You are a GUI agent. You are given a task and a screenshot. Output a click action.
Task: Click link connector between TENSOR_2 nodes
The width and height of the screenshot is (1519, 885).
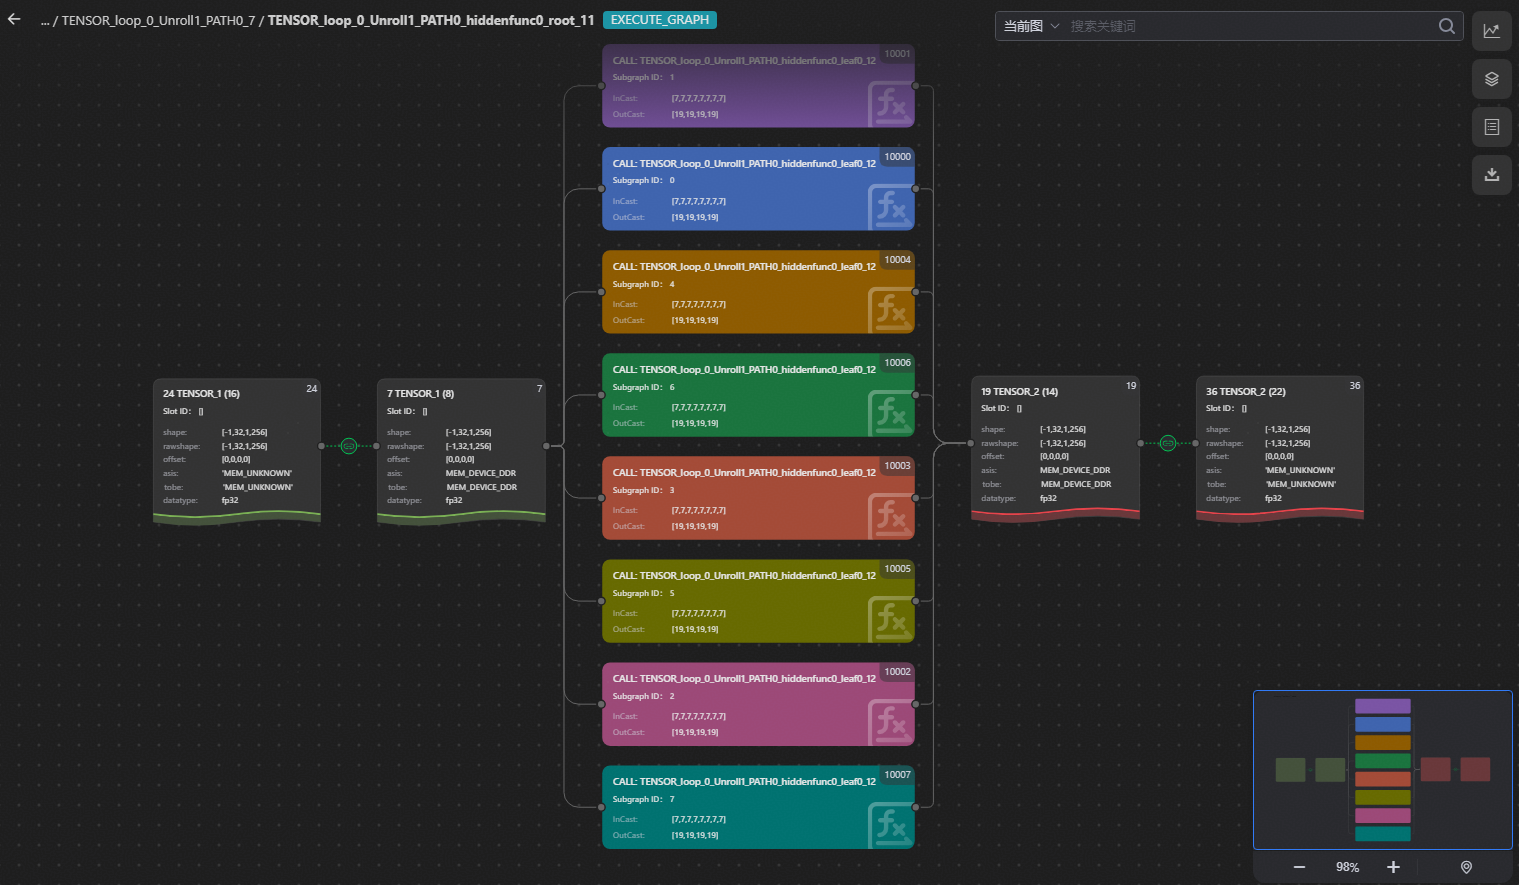click(x=1167, y=443)
